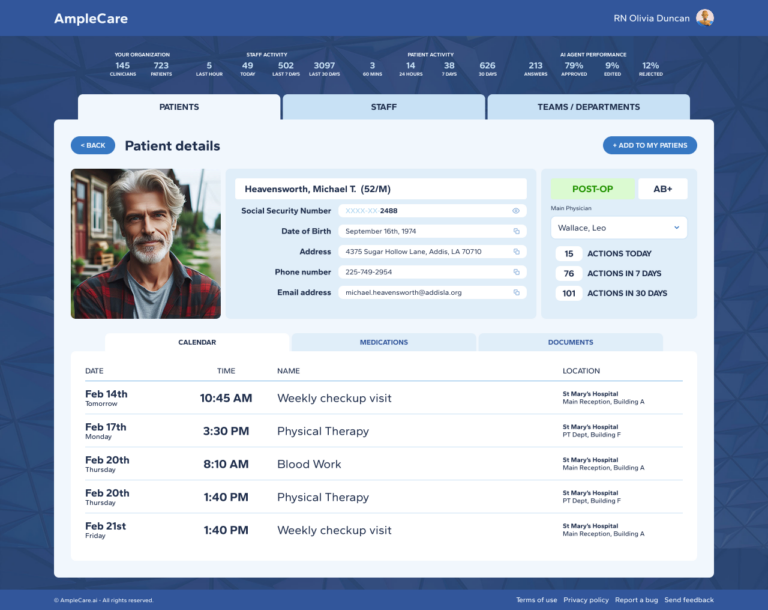Viewport: 768px width, 610px height.
Task: Click the LOCATION column header
Action: [x=581, y=371]
